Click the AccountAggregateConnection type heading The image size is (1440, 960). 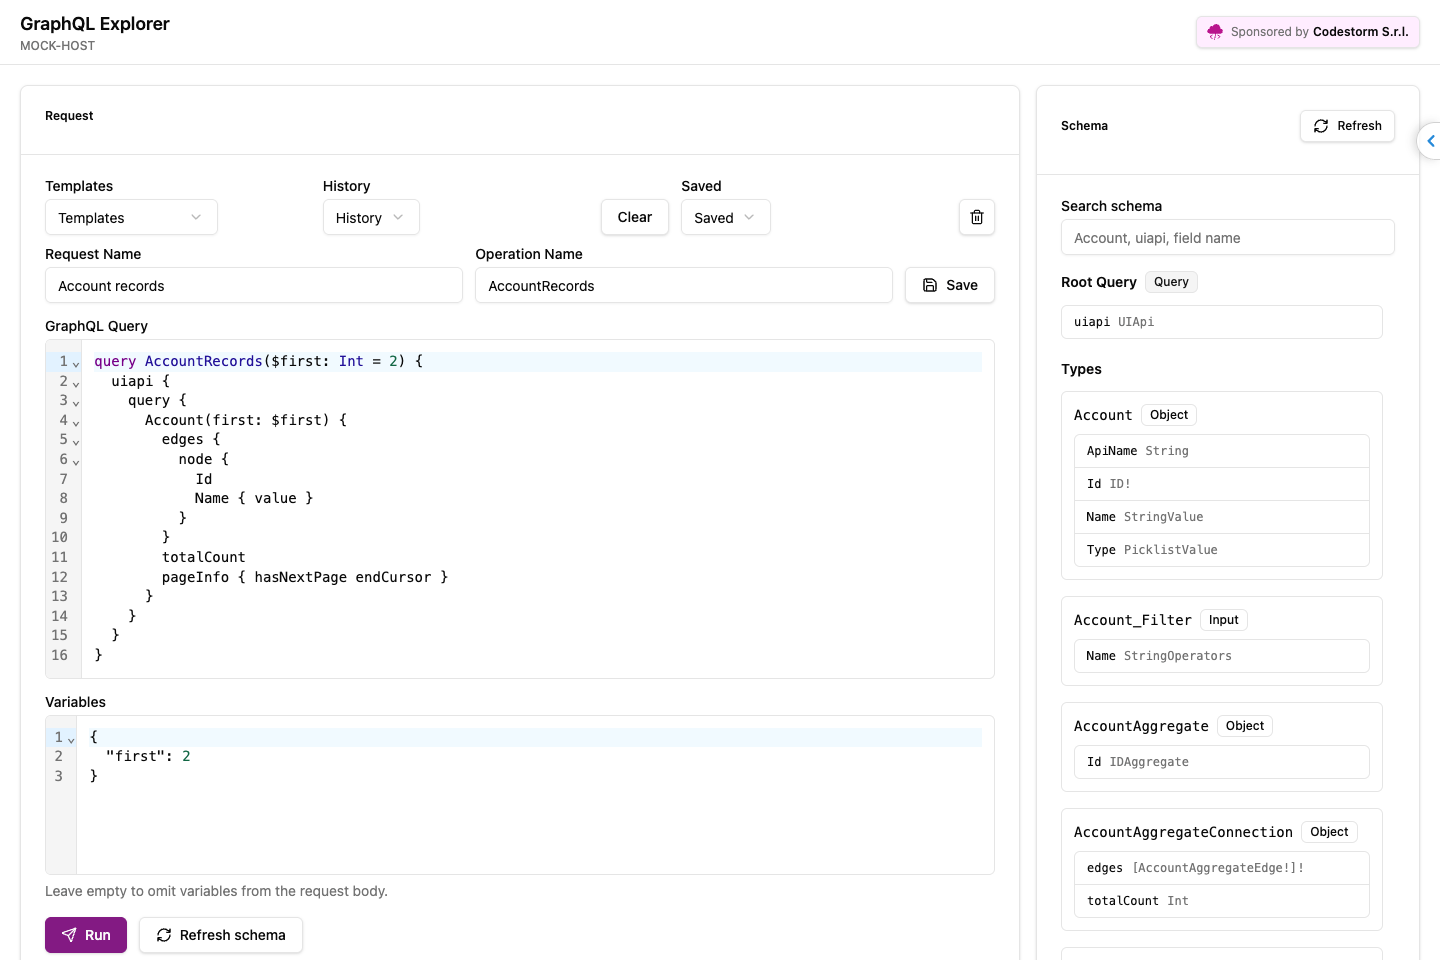pos(1183,832)
